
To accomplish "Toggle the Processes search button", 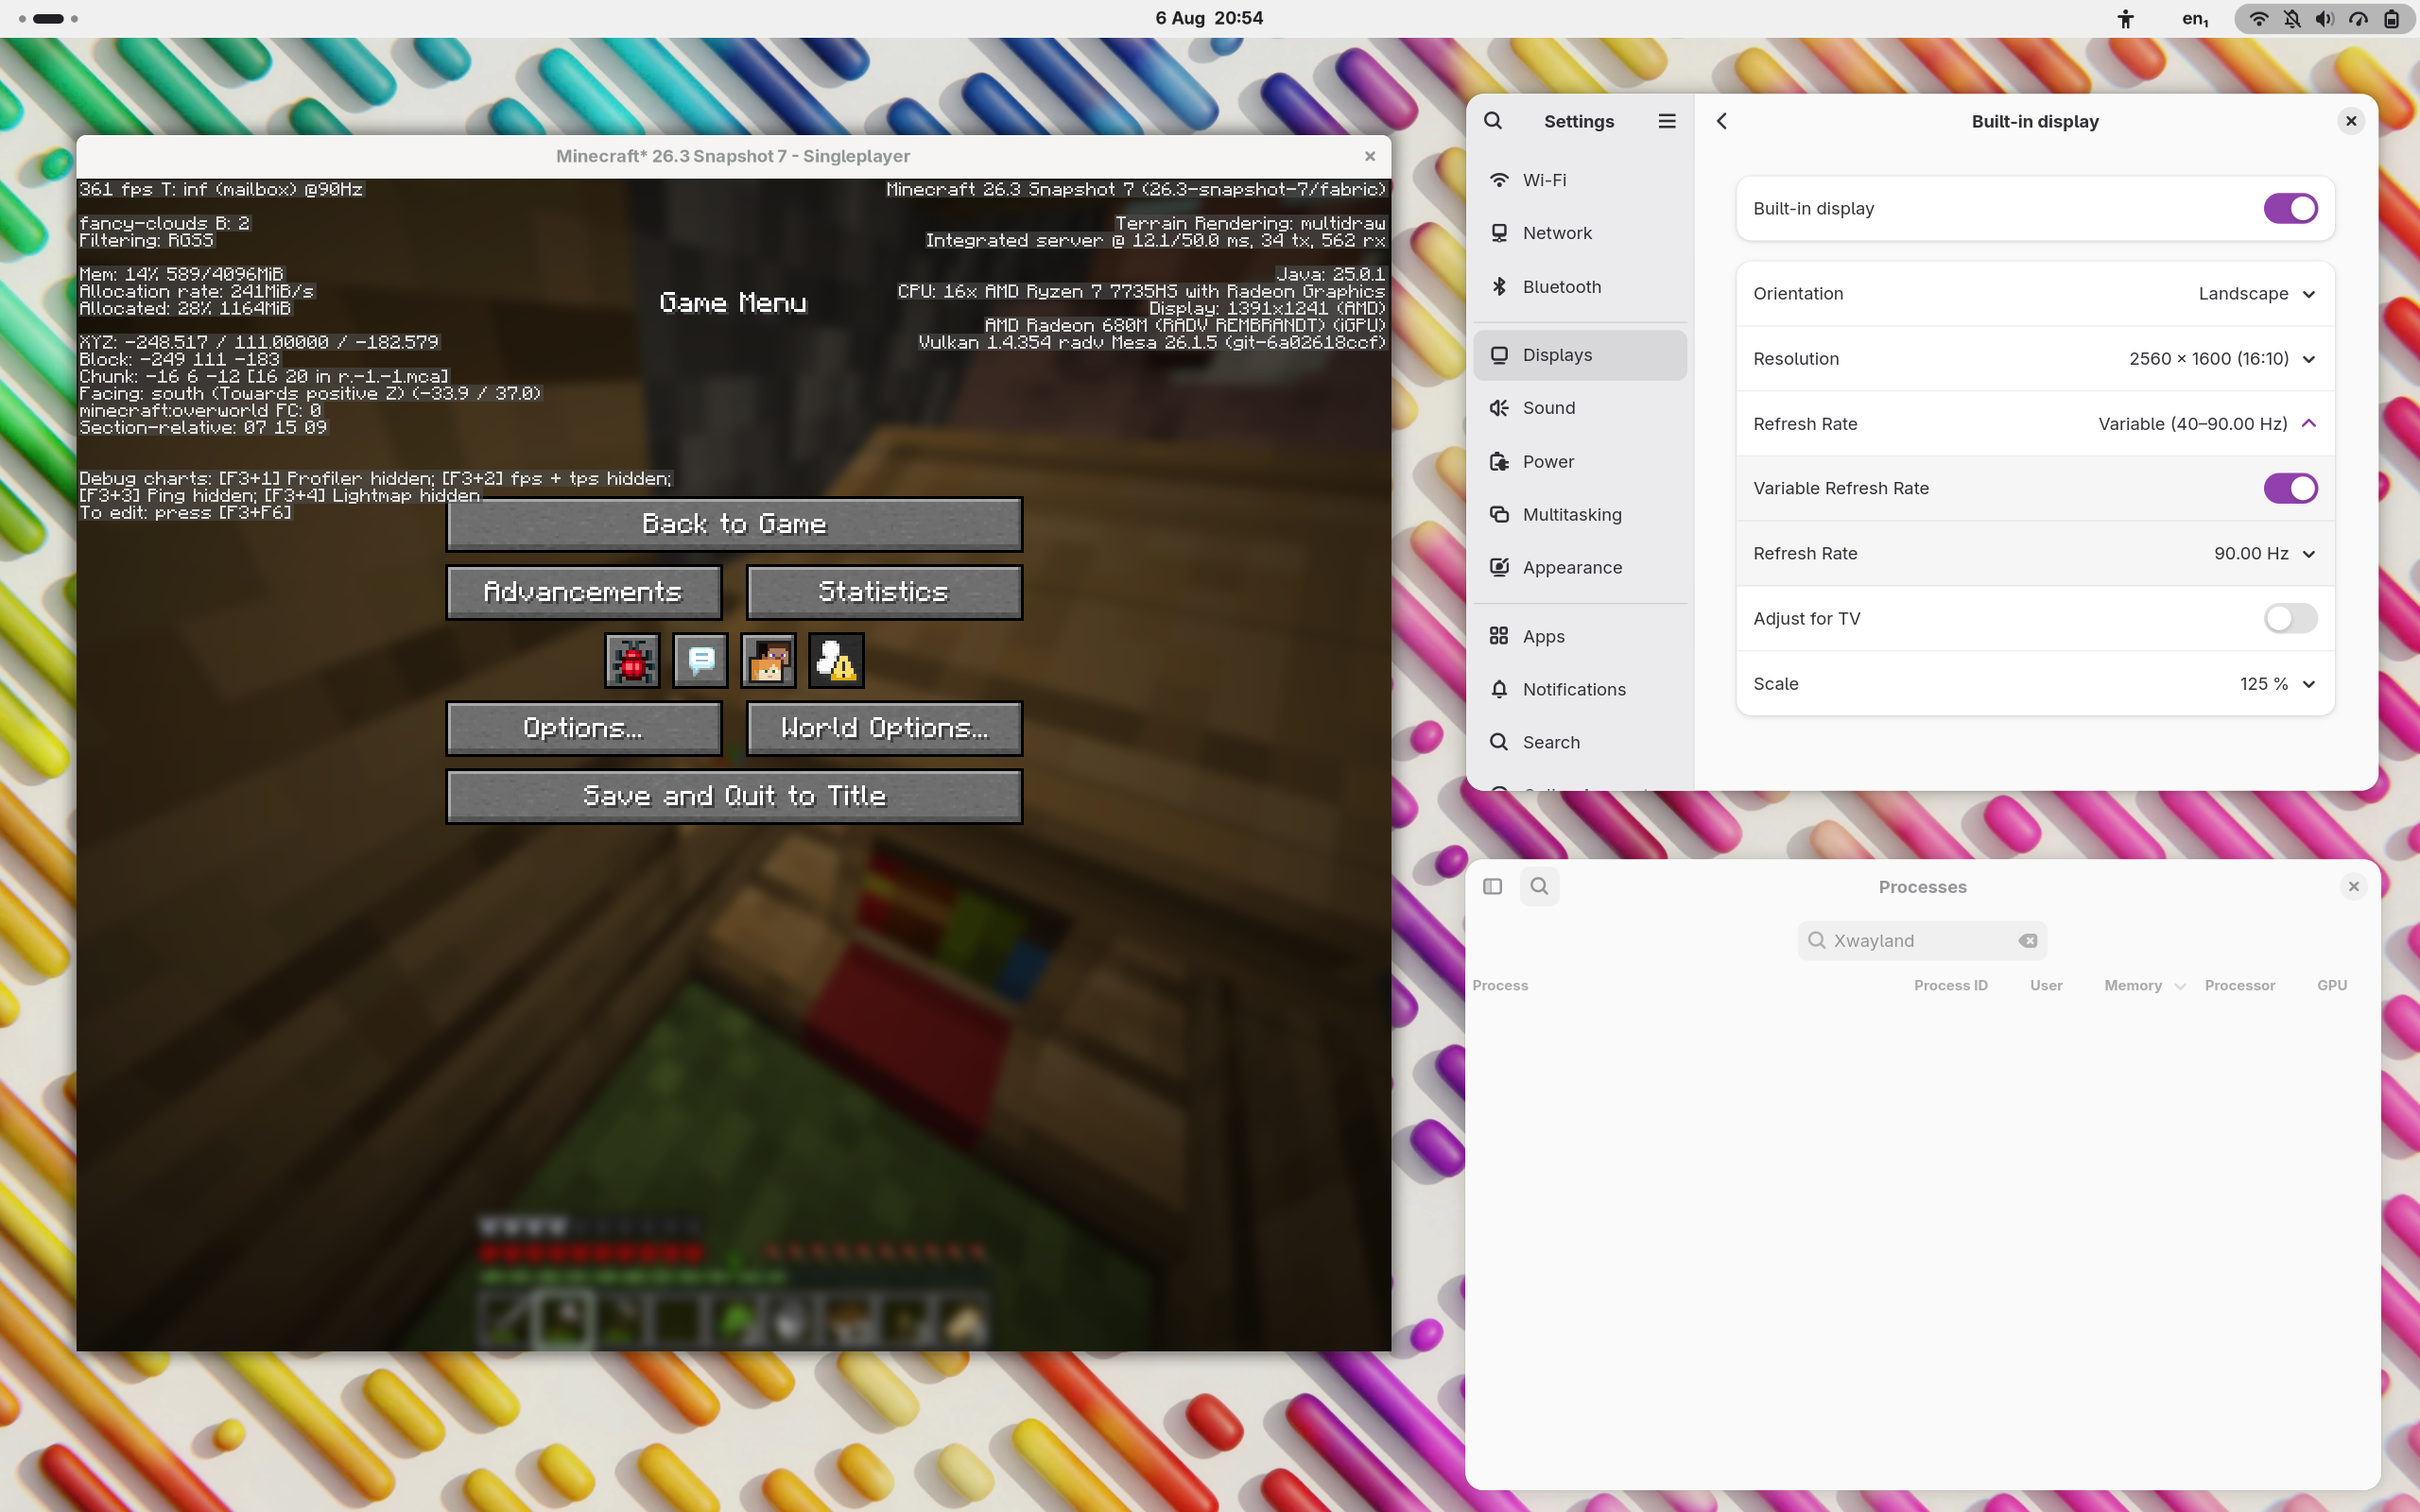I will pos(1540,886).
